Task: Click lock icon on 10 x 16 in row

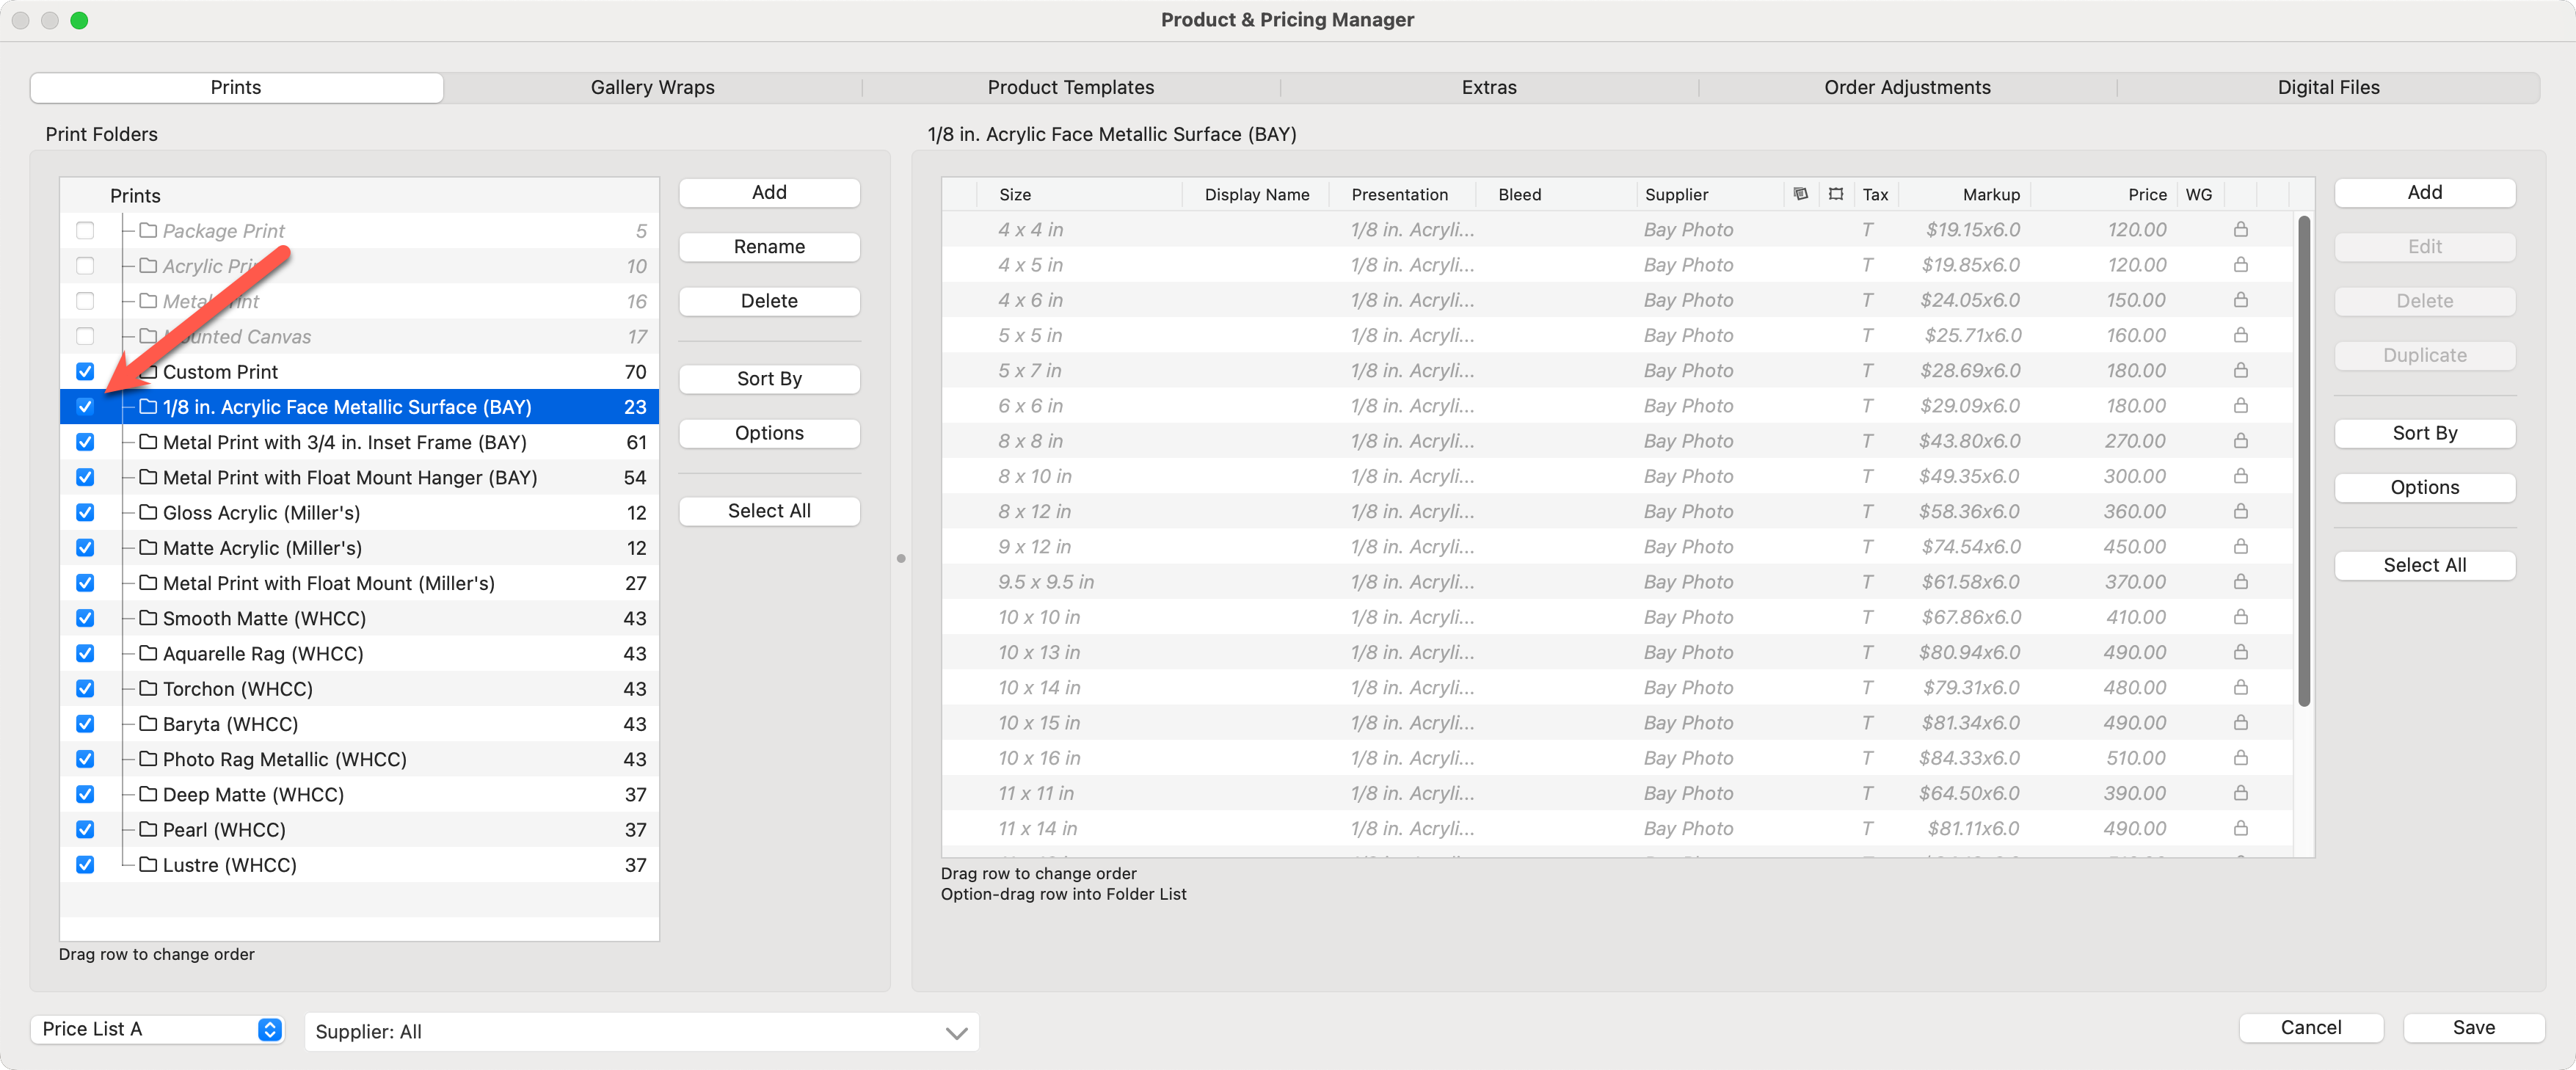Action: pos(2240,758)
